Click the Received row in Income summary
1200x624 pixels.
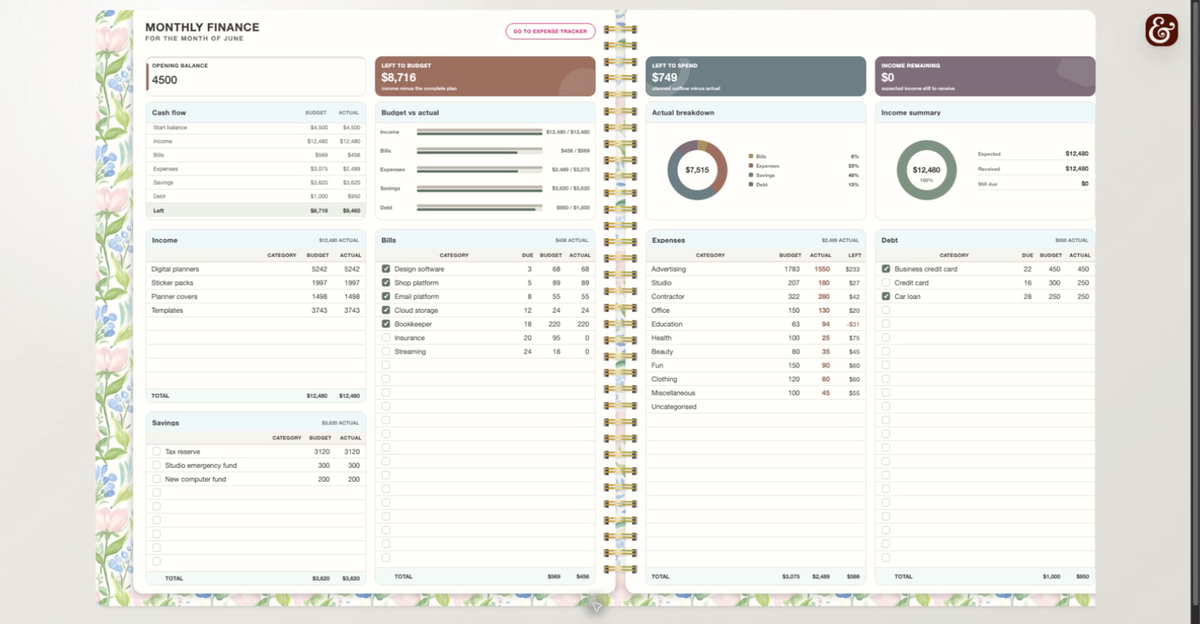tap(1033, 169)
